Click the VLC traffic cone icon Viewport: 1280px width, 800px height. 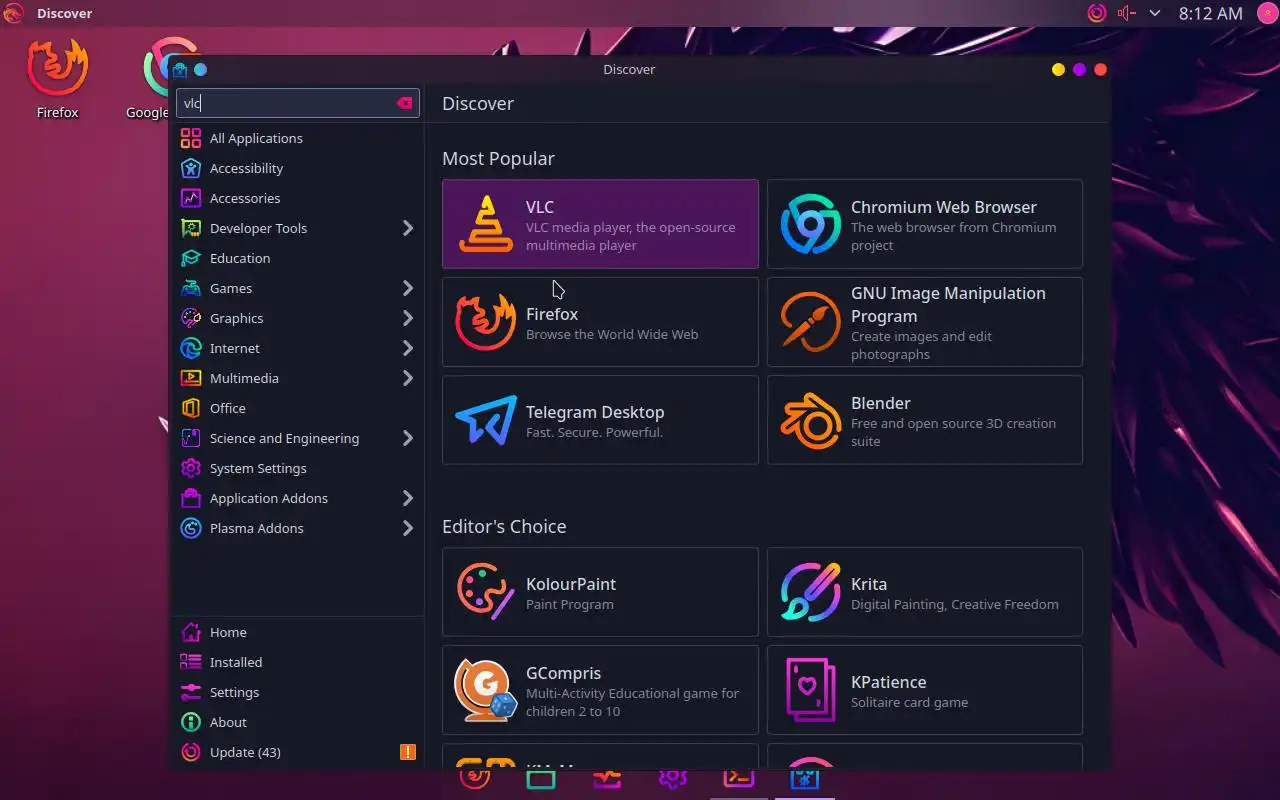pos(486,224)
